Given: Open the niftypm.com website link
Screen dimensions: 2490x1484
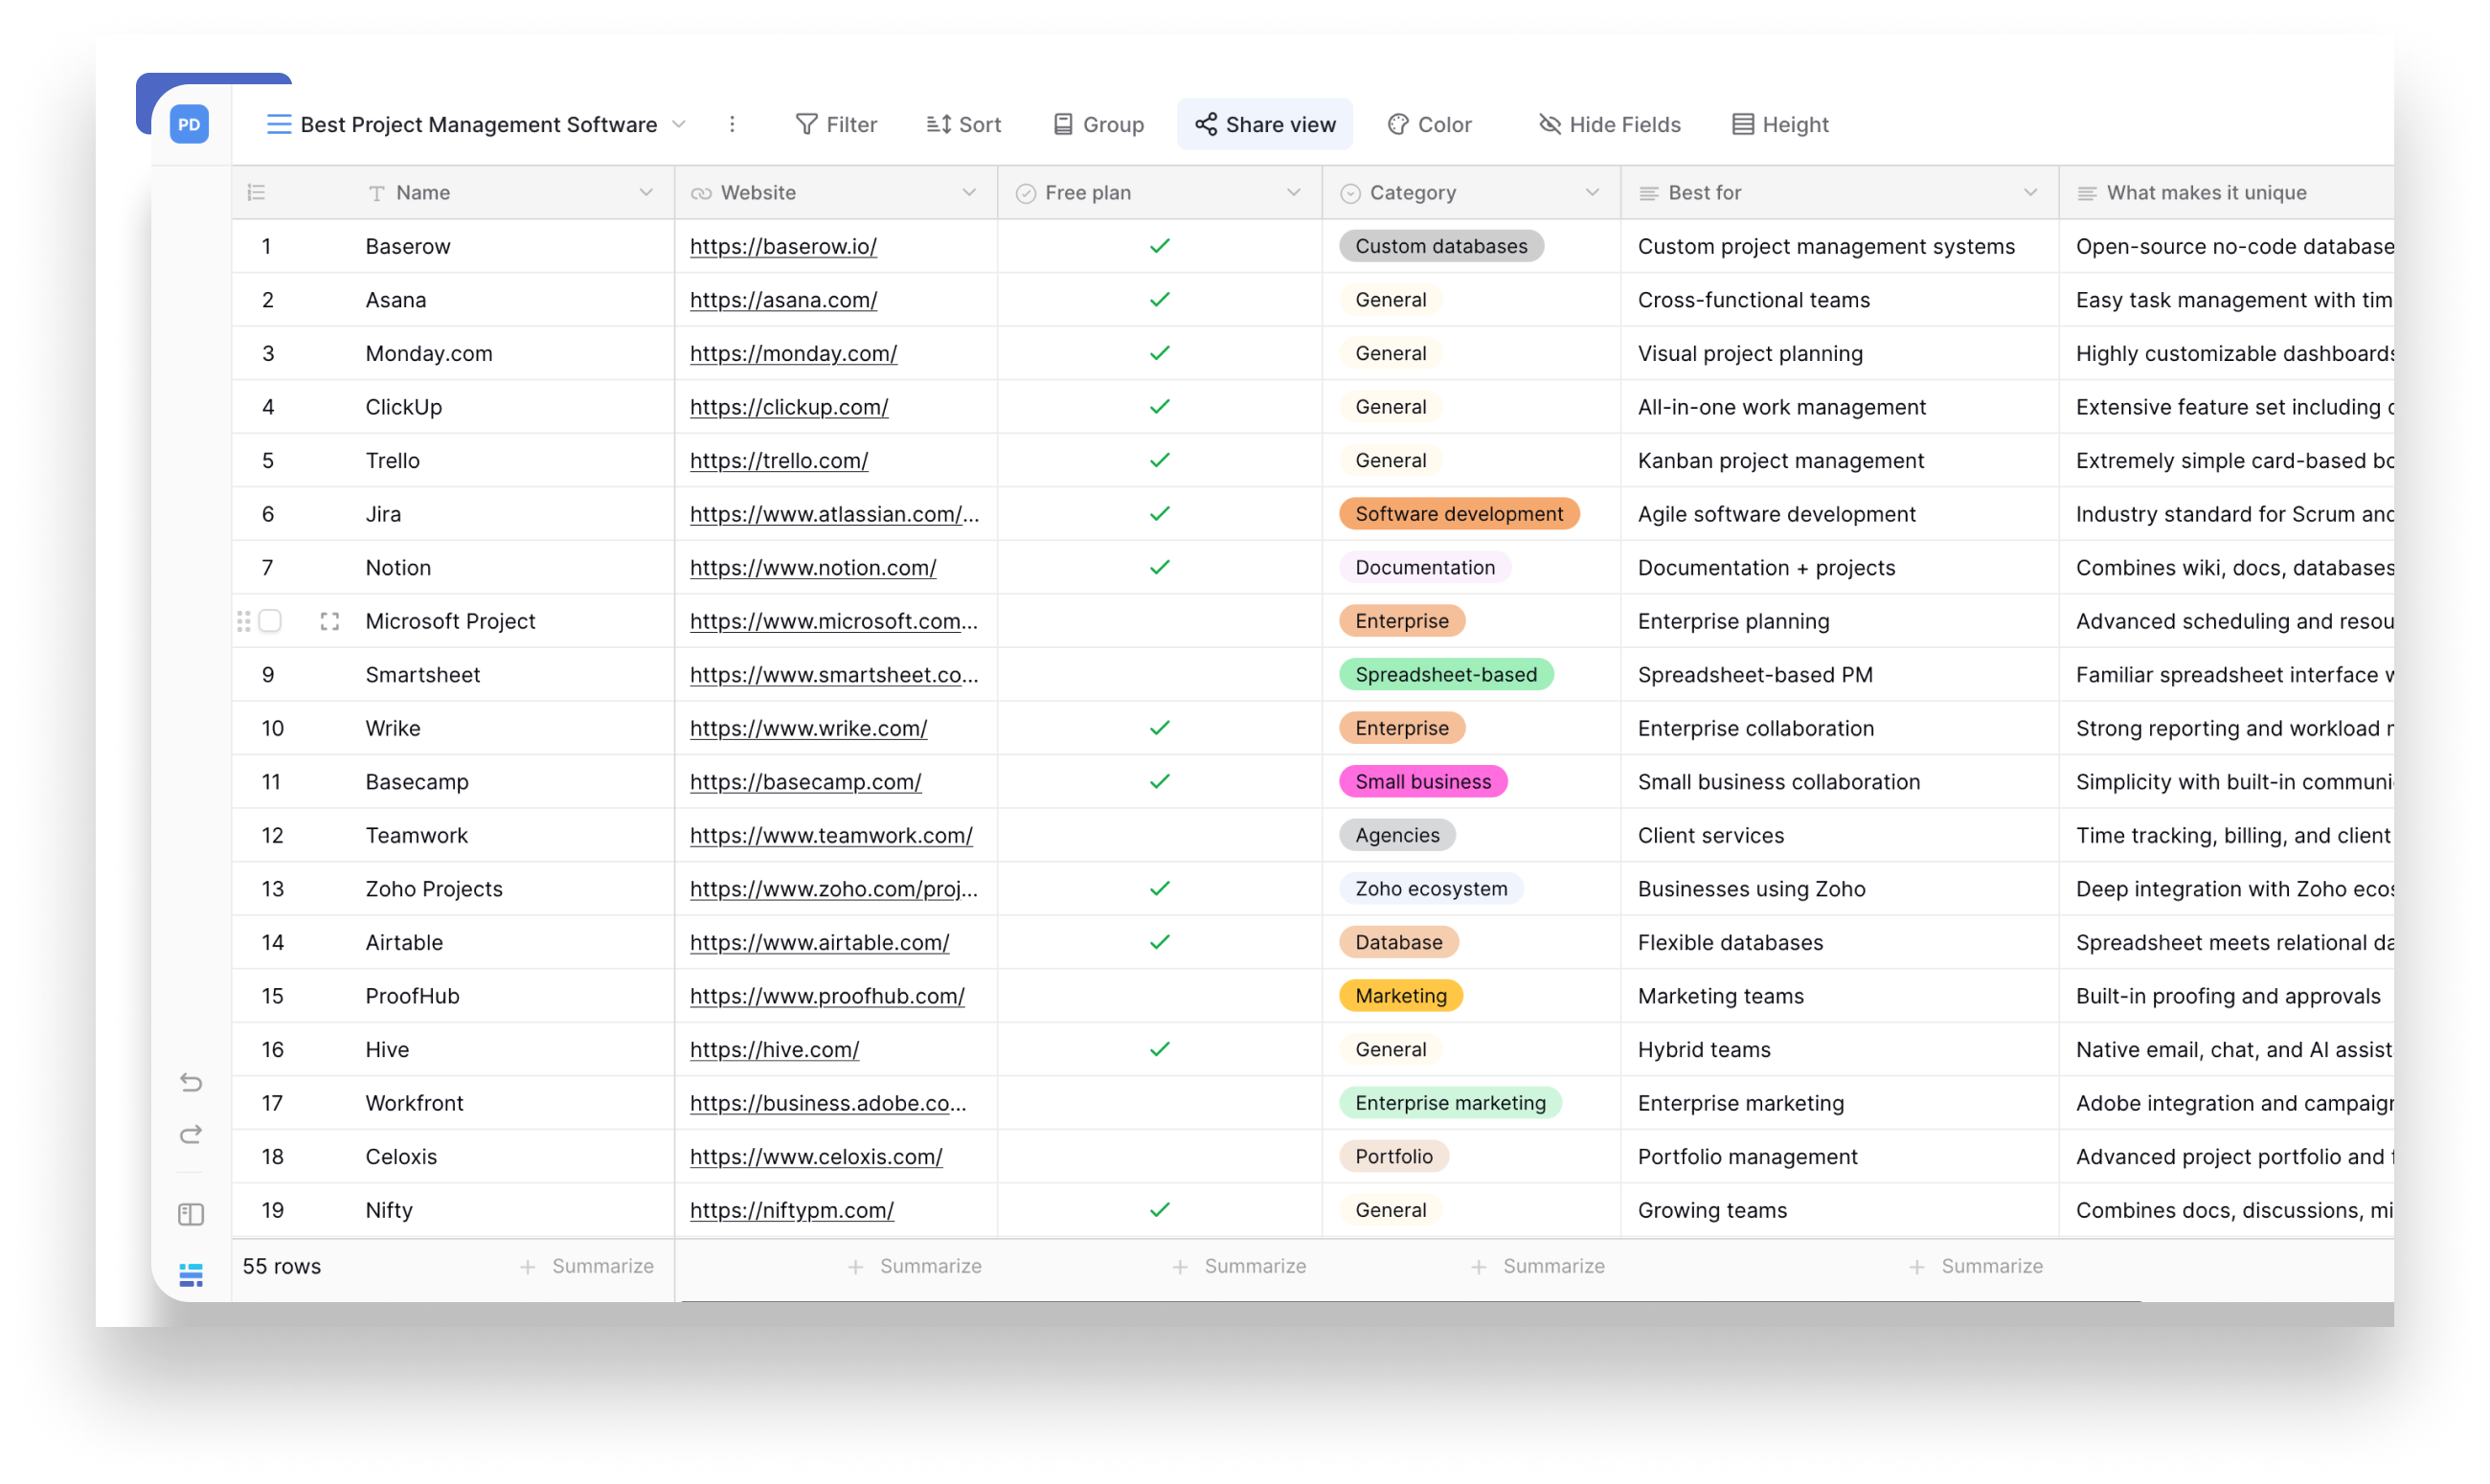Looking at the screenshot, I should coord(792,1210).
